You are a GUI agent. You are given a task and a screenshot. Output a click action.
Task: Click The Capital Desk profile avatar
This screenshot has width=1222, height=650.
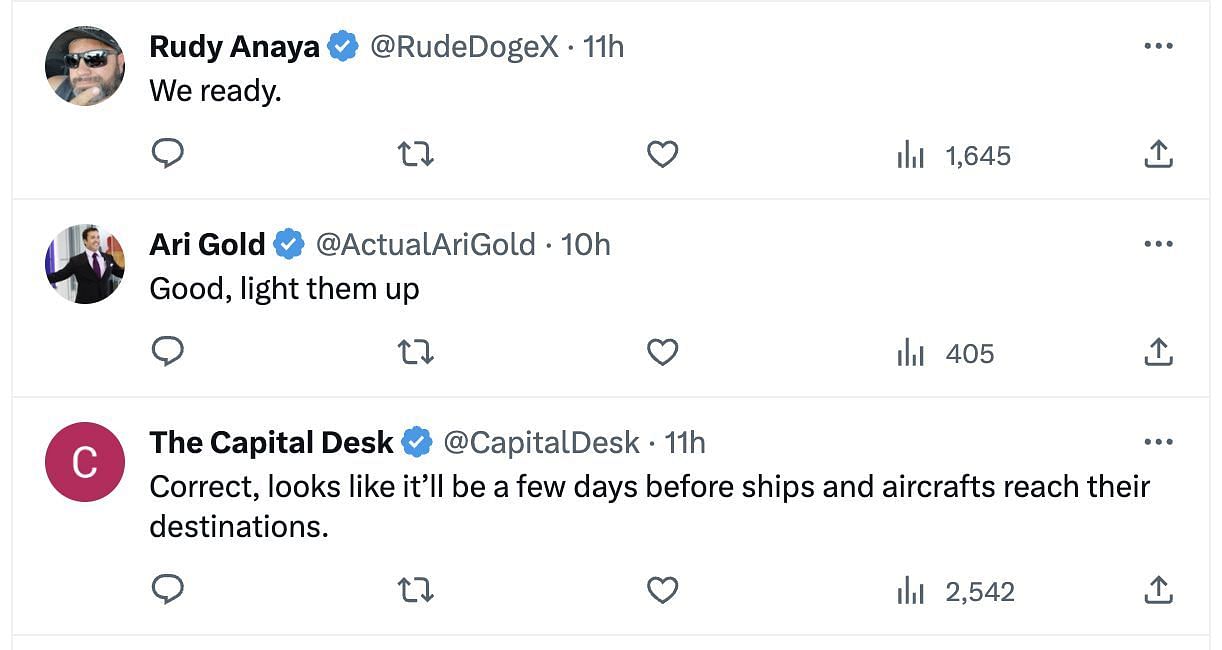tap(85, 462)
